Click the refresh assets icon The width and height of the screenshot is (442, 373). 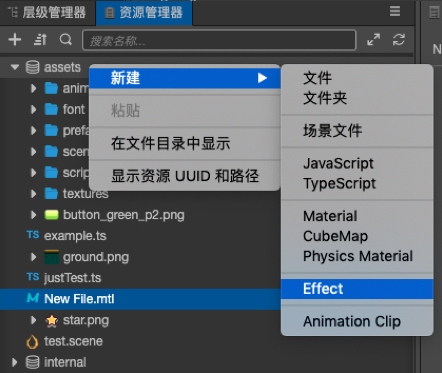point(399,40)
